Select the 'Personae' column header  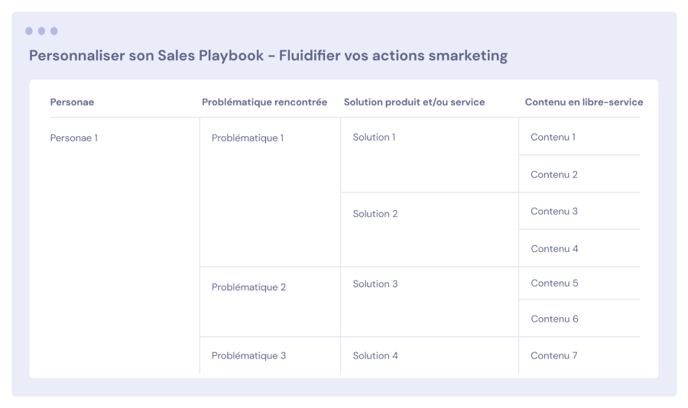(72, 102)
